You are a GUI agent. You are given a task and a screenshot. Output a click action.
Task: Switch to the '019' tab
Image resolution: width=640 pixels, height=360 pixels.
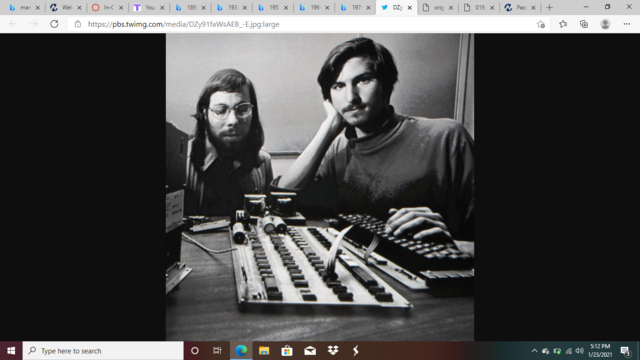(x=478, y=7)
